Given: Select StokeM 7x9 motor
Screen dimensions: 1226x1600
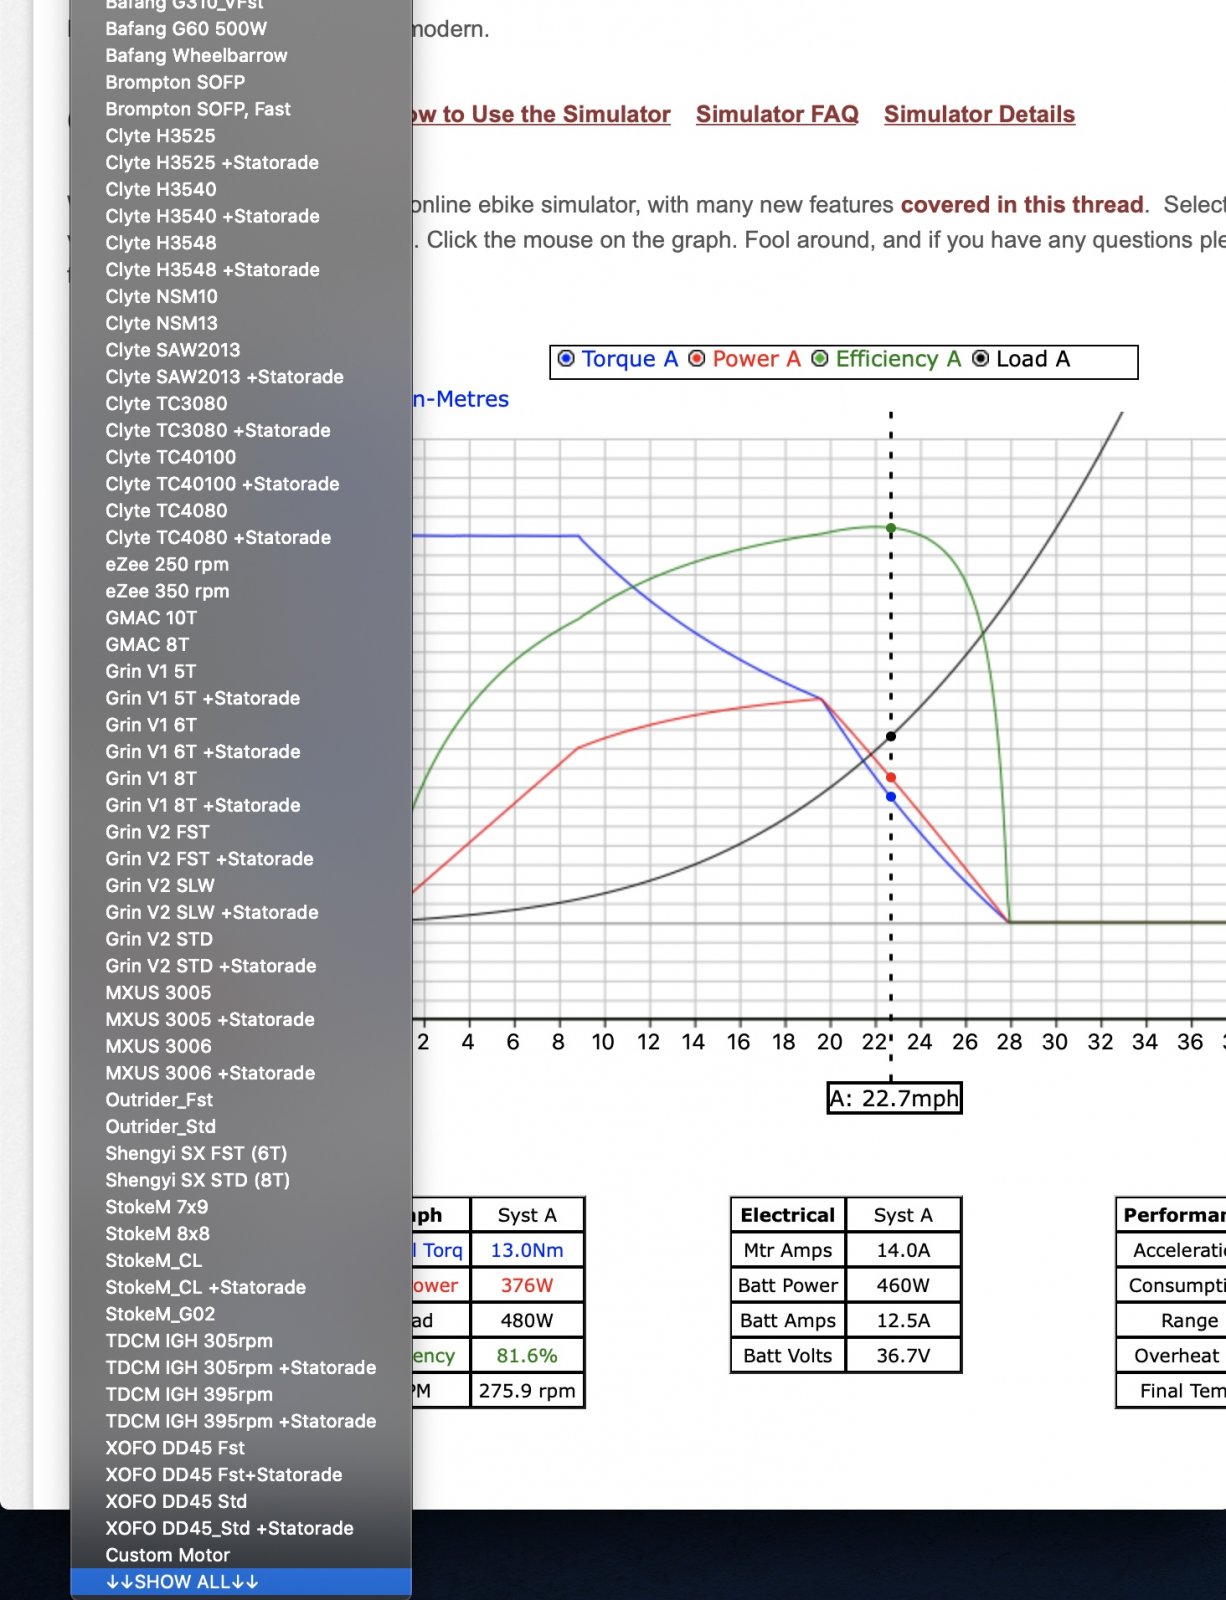Looking at the screenshot, I should (x=241, y=1207).
